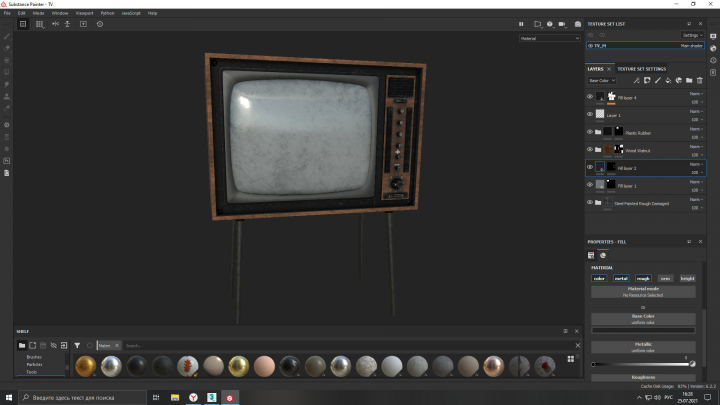Open opacity dropdown for Fill layer 1
Screen dimensions: 720x405
click(x=697, y=190)
